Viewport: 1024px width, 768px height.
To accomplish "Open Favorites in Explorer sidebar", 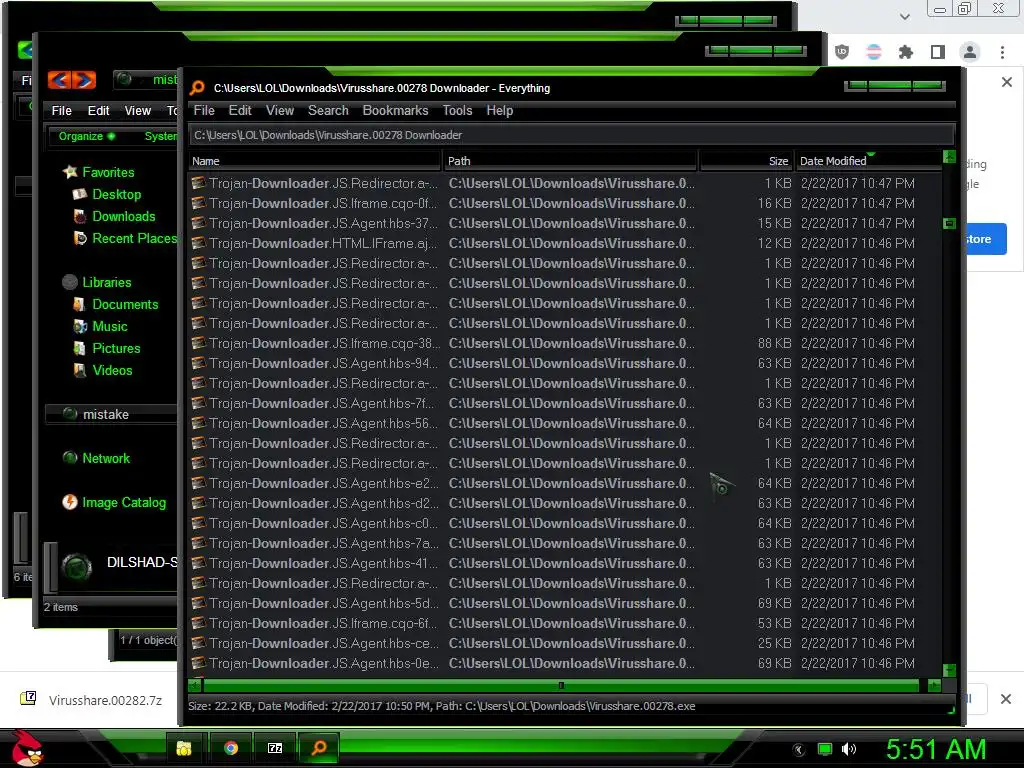I will click(108, 172).
